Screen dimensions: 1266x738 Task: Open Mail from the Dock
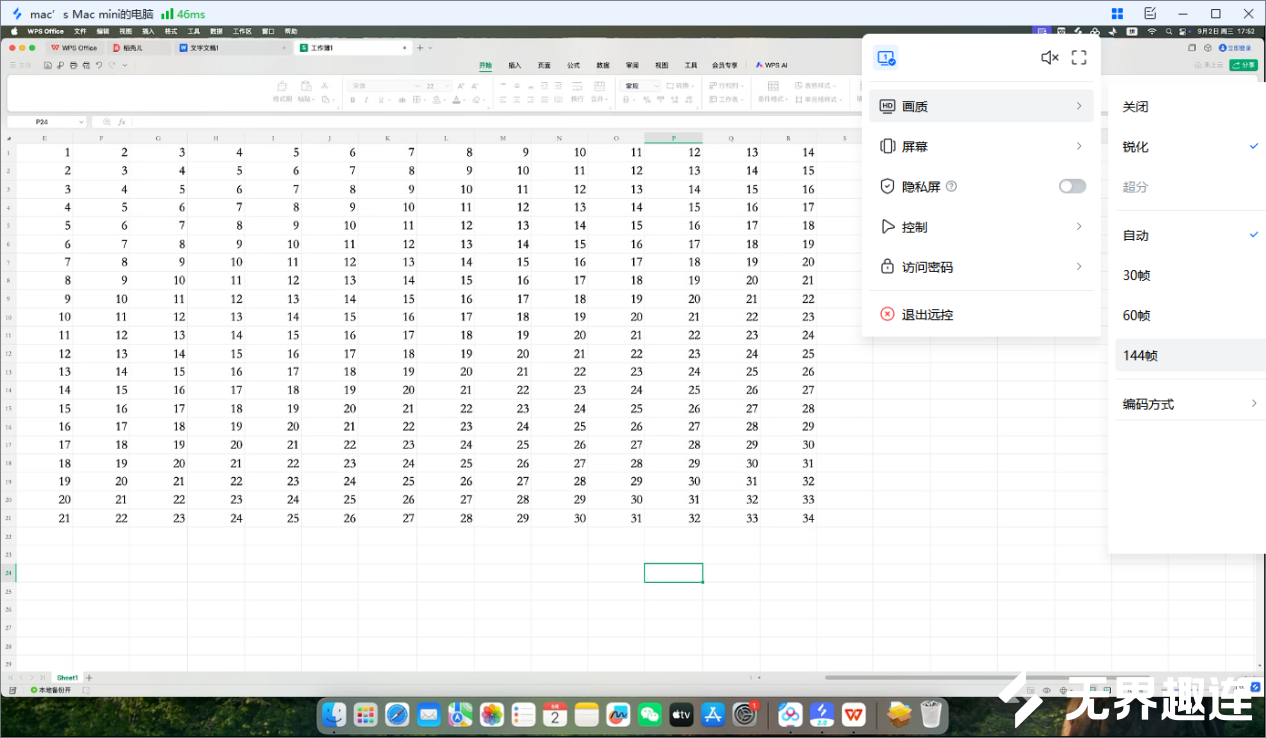[429, 714]
